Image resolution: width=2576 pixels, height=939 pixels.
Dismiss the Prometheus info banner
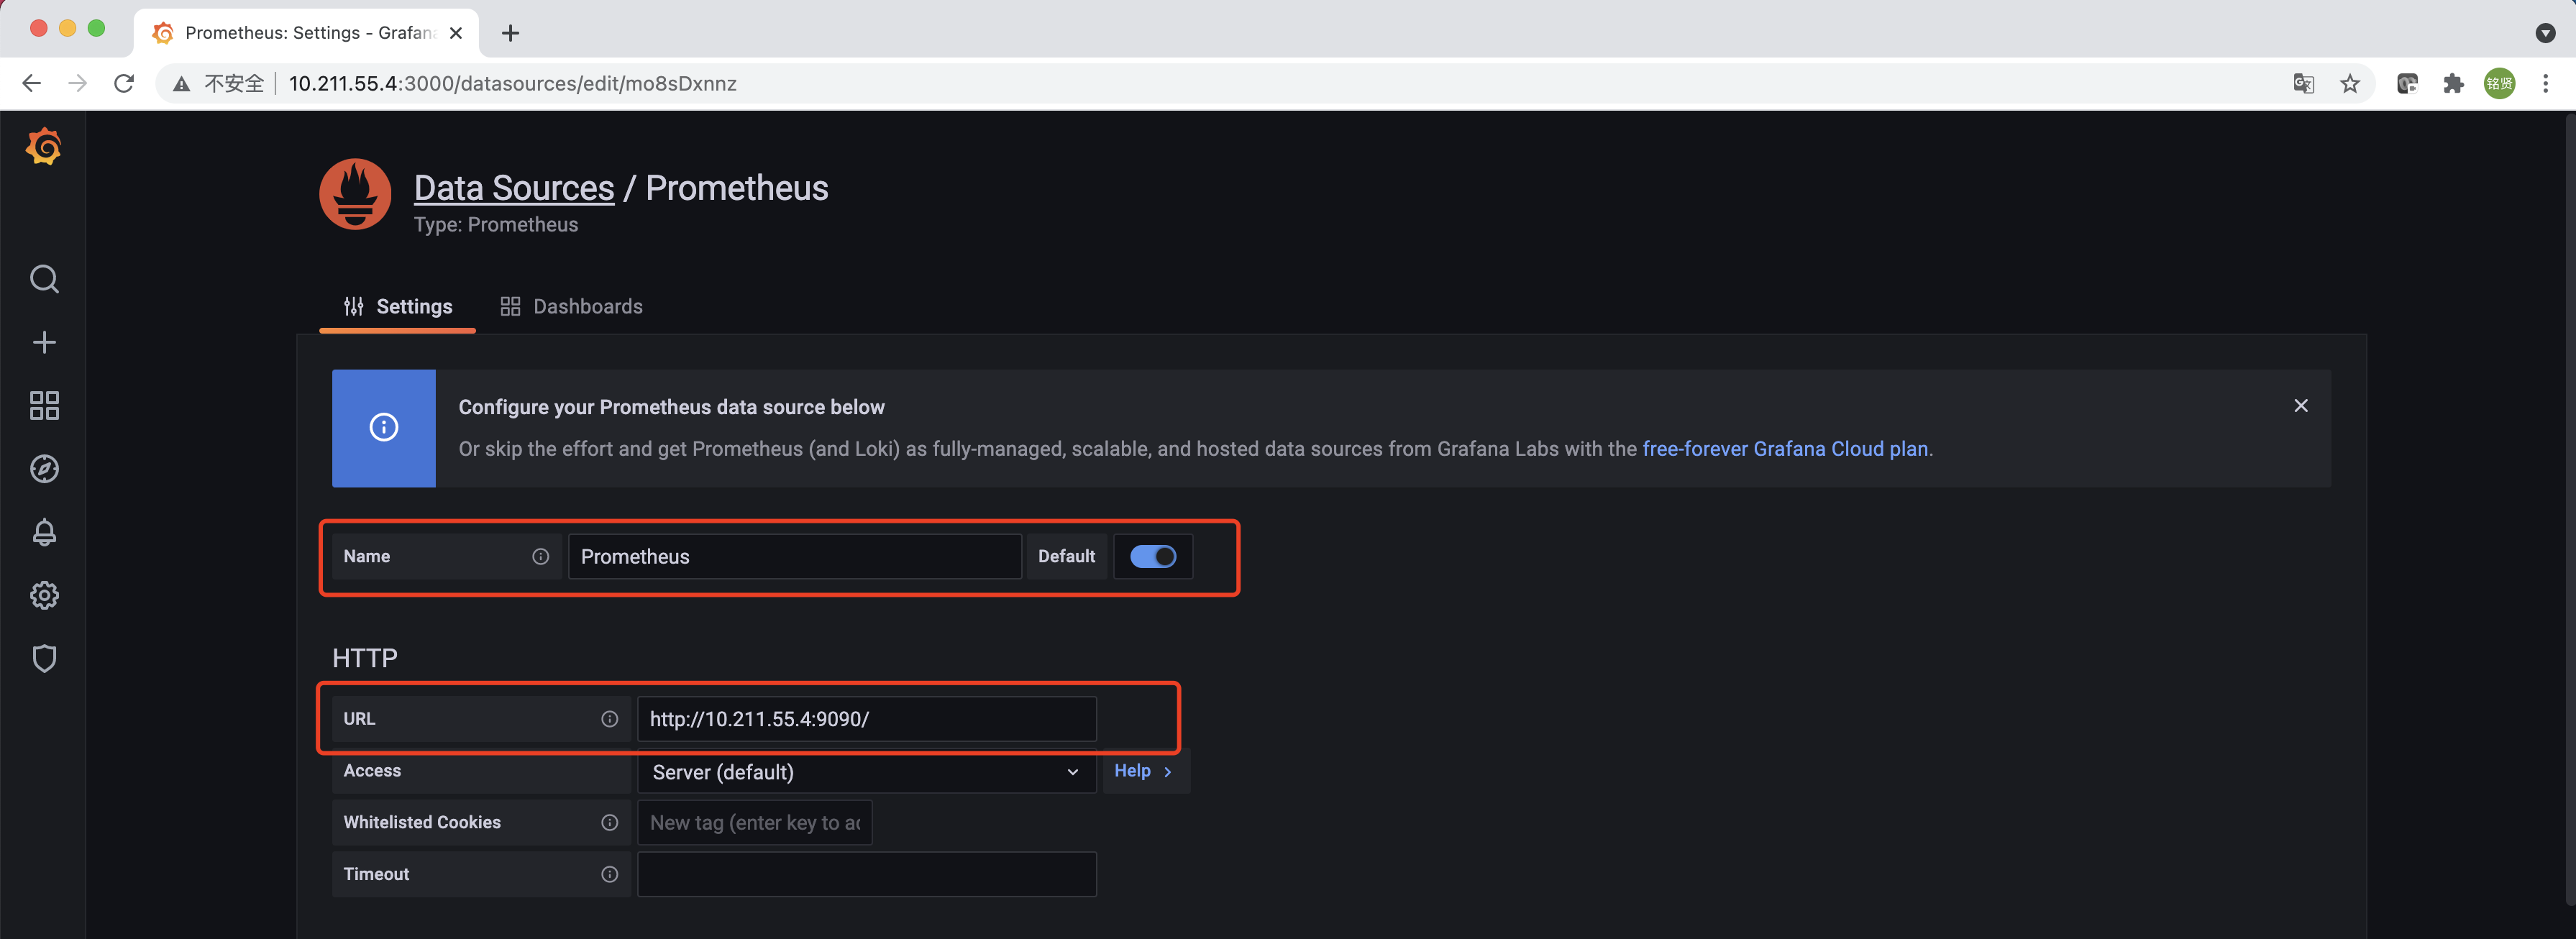[x=2300, y=405]
